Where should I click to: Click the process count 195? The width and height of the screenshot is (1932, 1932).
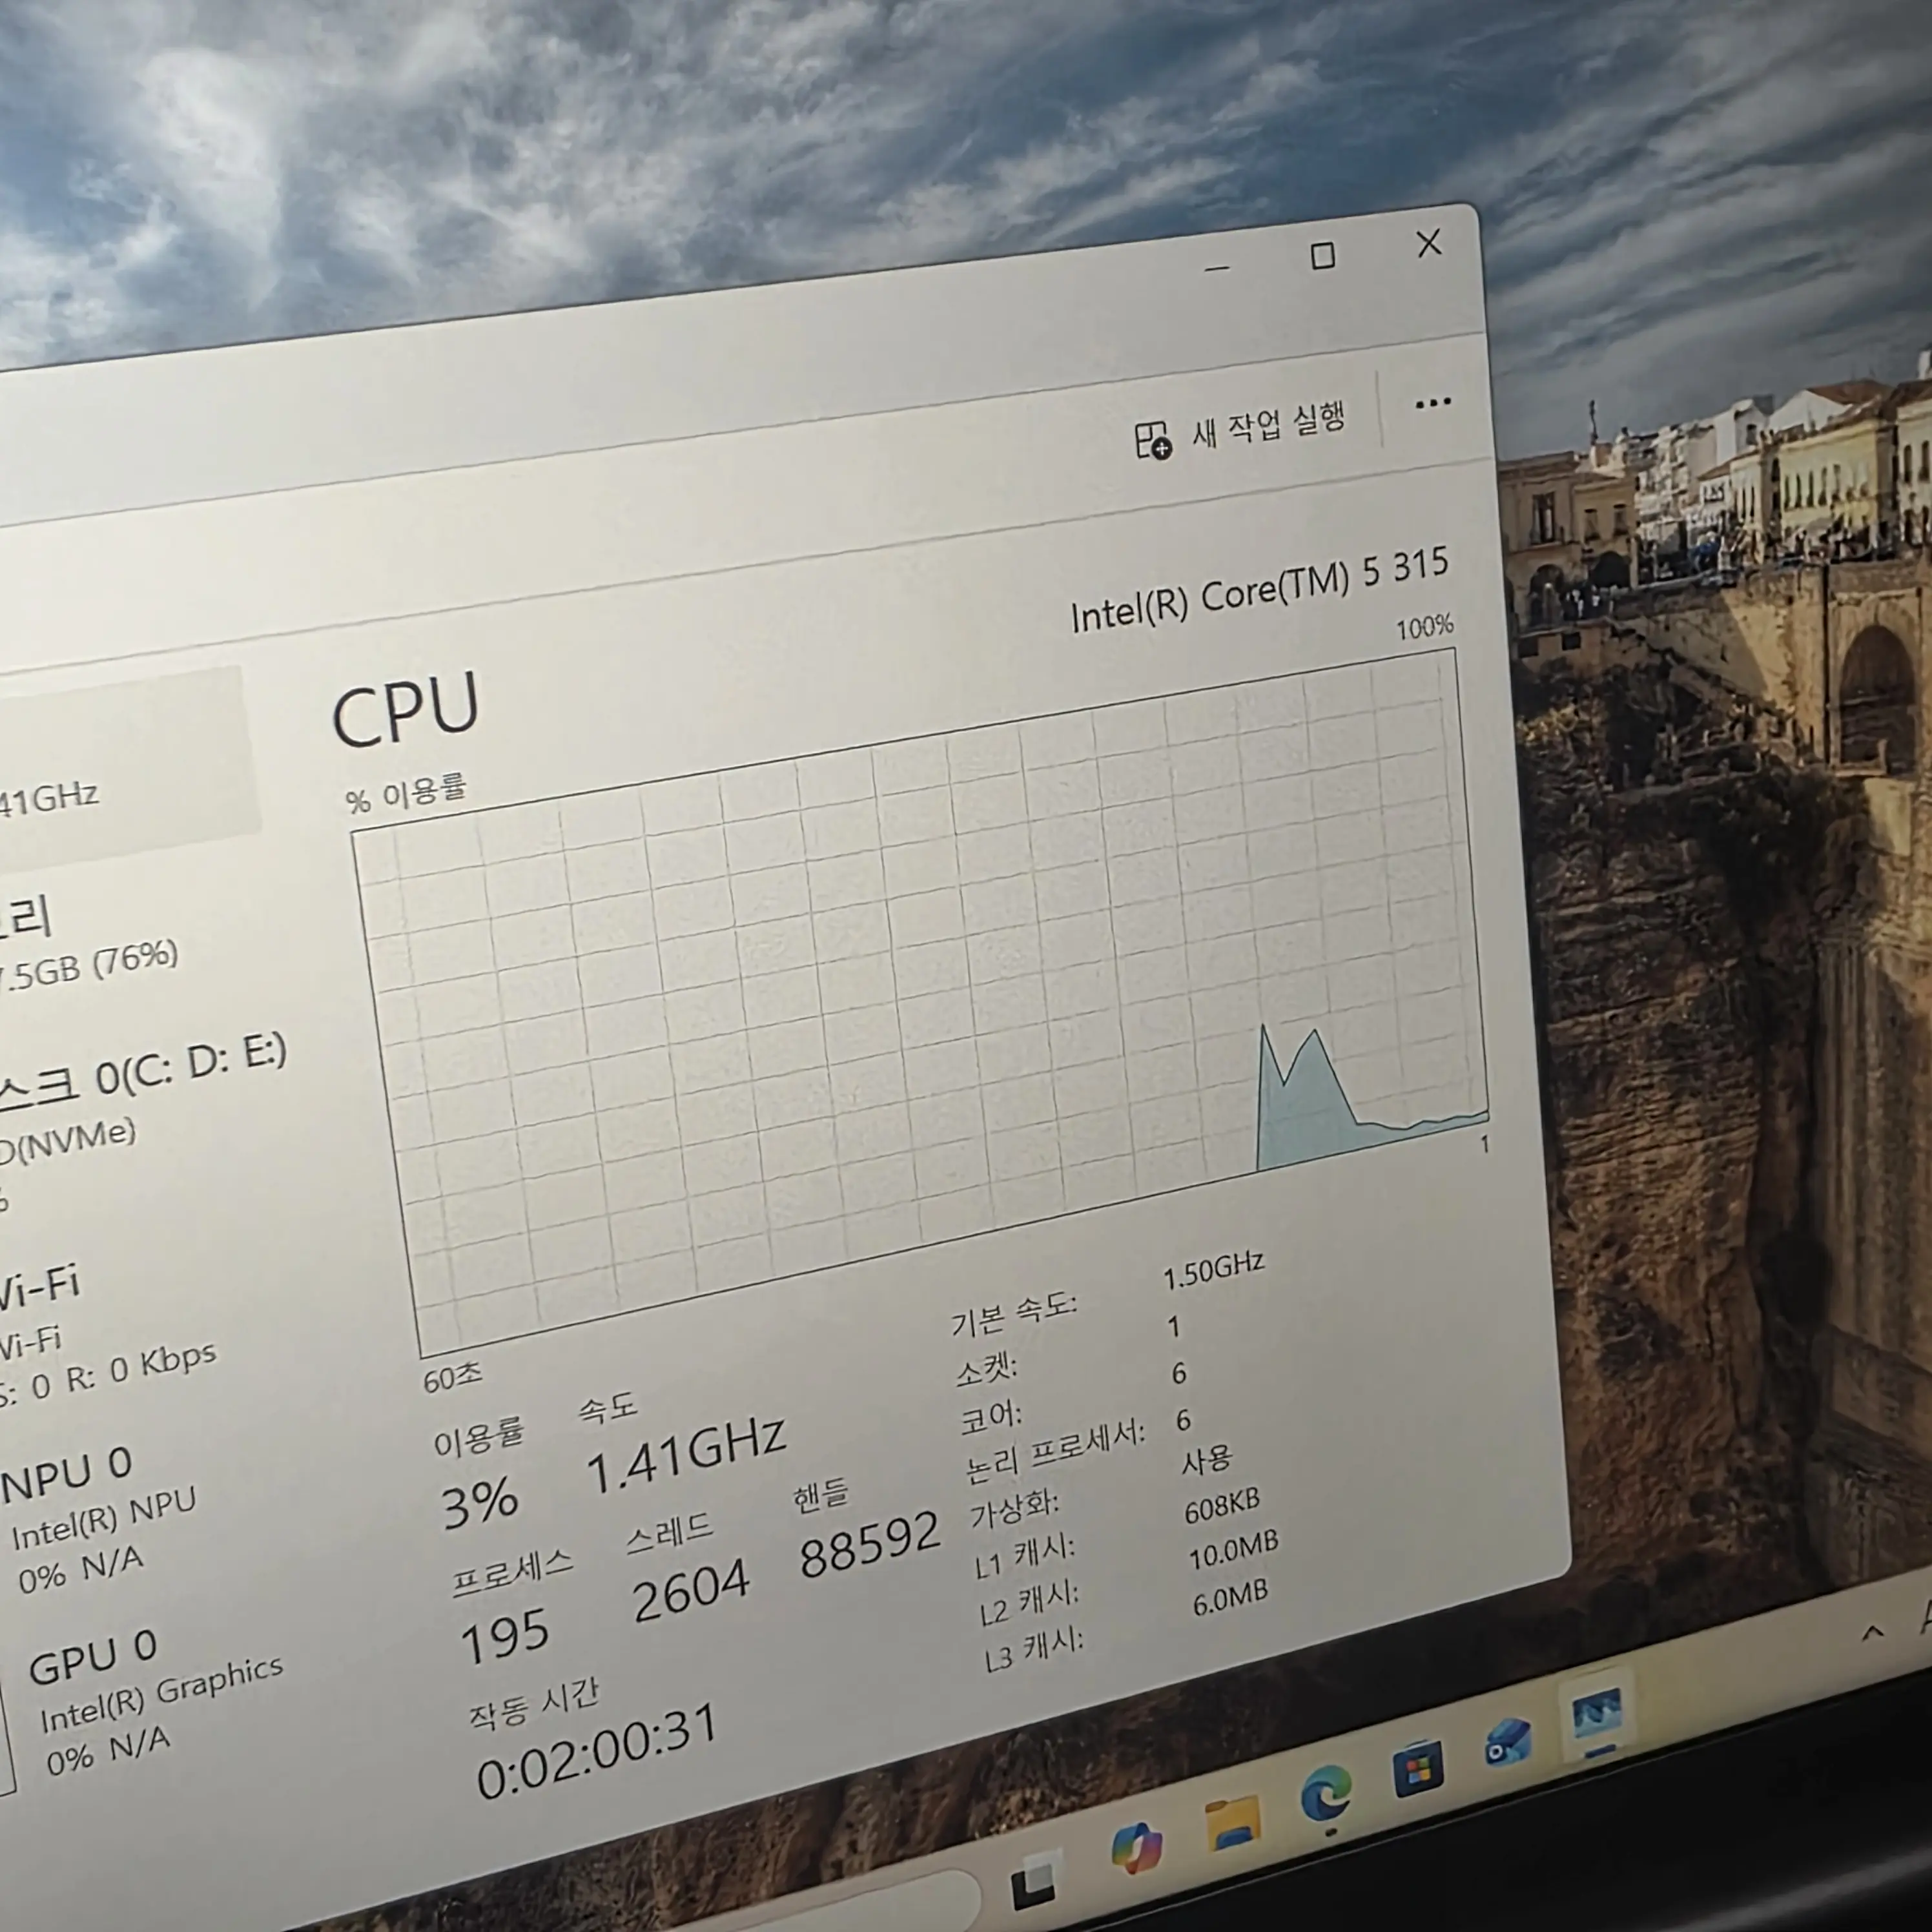[504, 1636]
